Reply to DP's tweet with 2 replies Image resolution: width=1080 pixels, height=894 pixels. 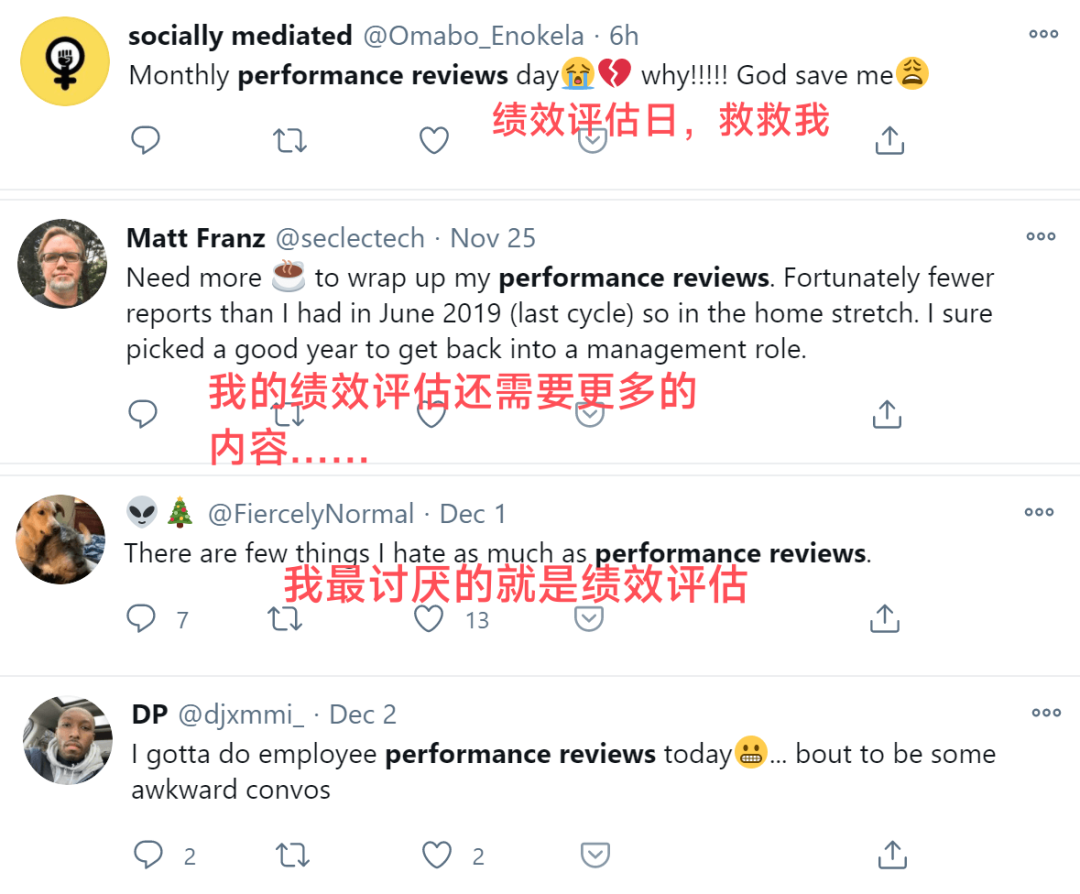tap(148, 854)
